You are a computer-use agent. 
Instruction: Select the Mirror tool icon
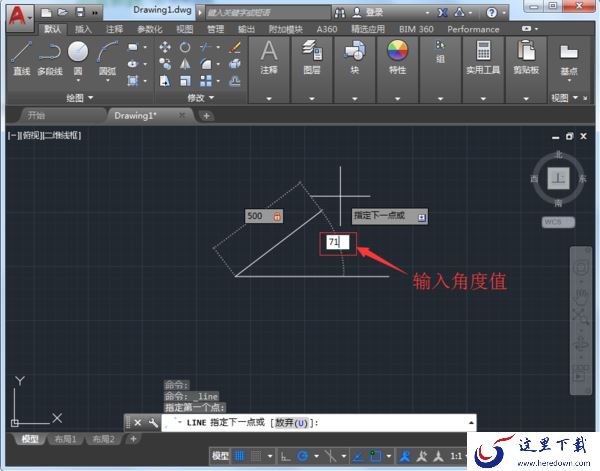pyautogui.click(x=185, y=64)
